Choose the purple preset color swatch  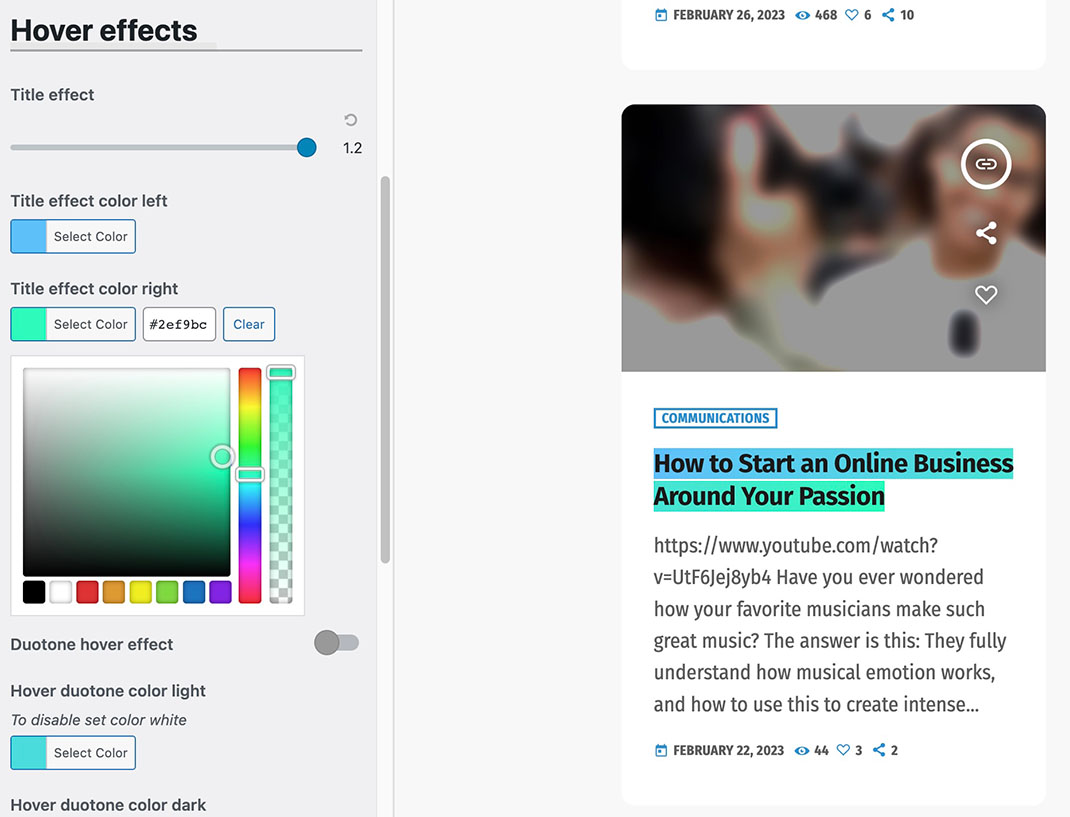click(x=220, y=592)
